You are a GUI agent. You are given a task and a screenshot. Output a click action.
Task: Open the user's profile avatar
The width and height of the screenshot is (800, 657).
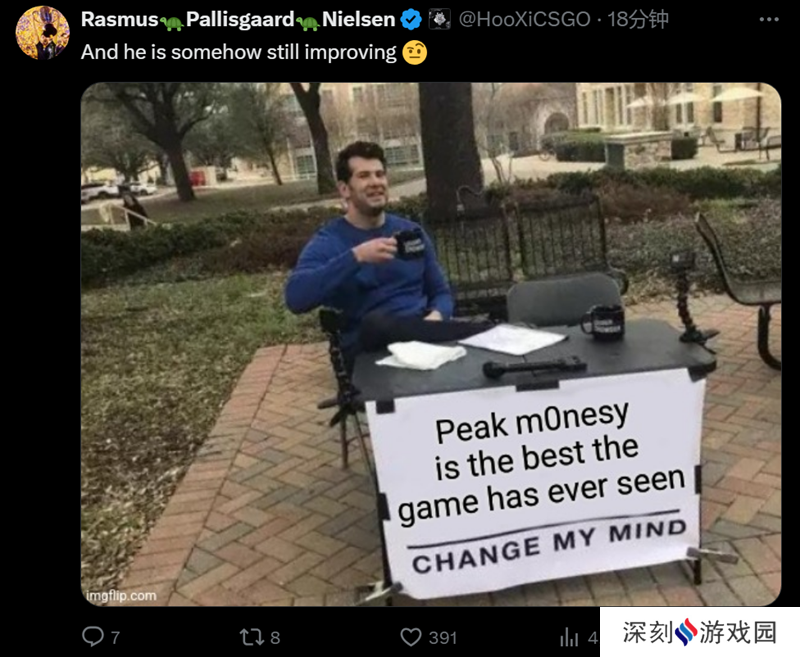pyautogui.click(x=43, y=33)
